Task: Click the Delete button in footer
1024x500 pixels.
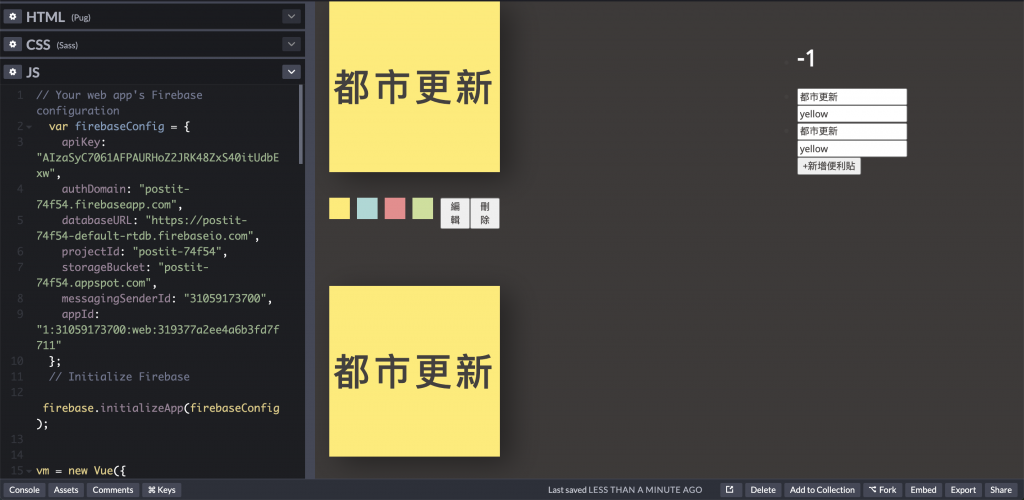Action: click(763, 490)
